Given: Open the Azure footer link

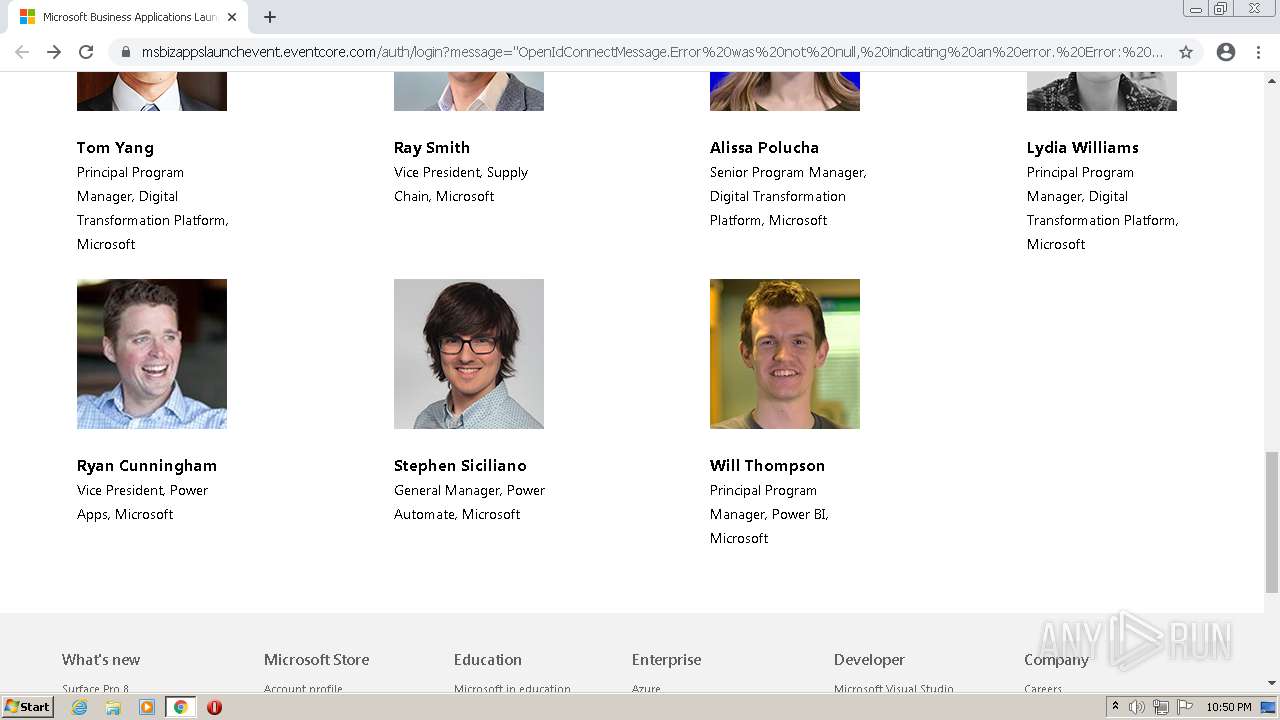Looking at the screenshot, I should (x=646, y=689).
